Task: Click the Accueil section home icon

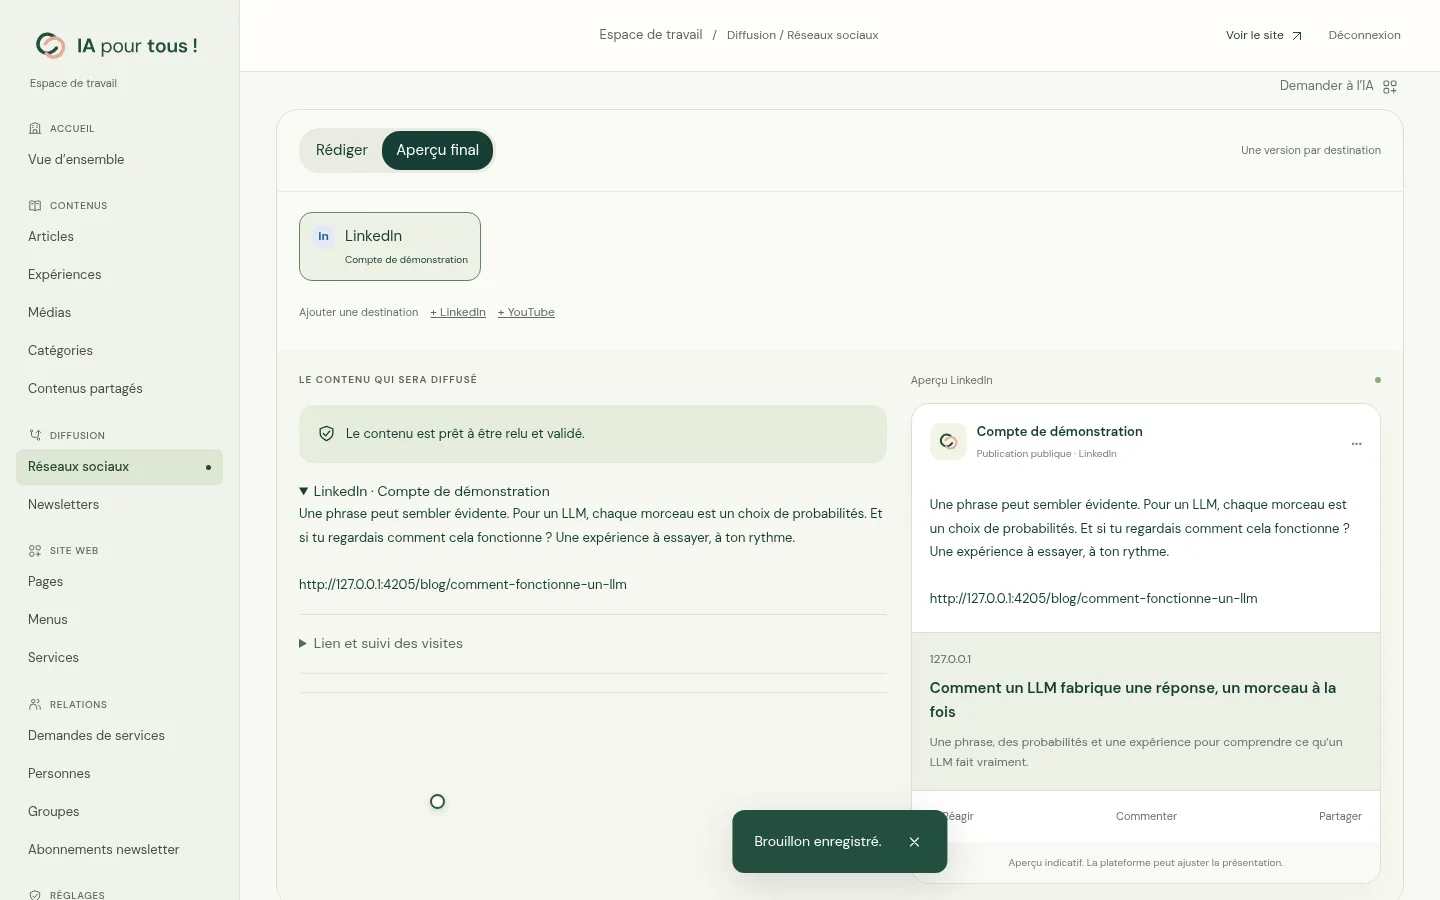Action: coord(35,128)
